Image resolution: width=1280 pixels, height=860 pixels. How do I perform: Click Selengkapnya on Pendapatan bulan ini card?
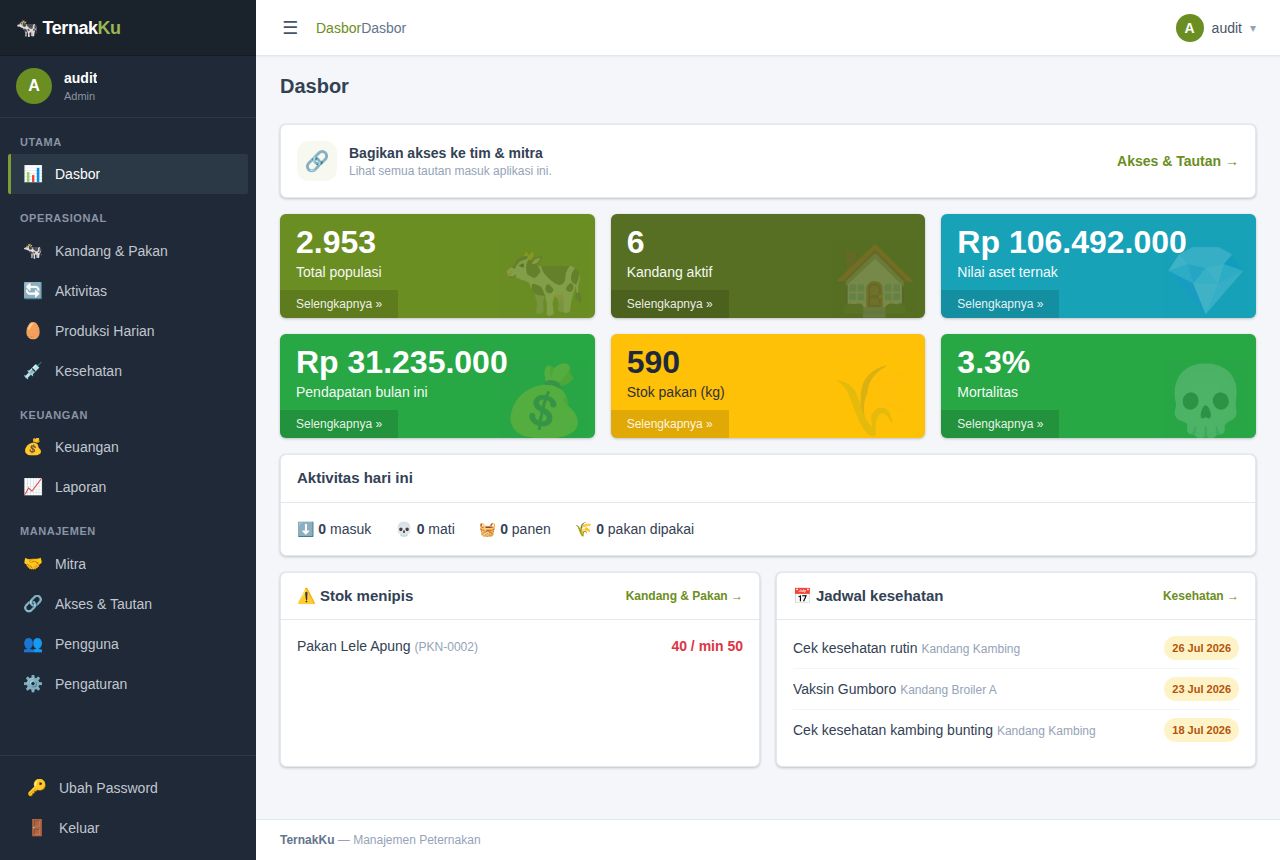point(339,424)
